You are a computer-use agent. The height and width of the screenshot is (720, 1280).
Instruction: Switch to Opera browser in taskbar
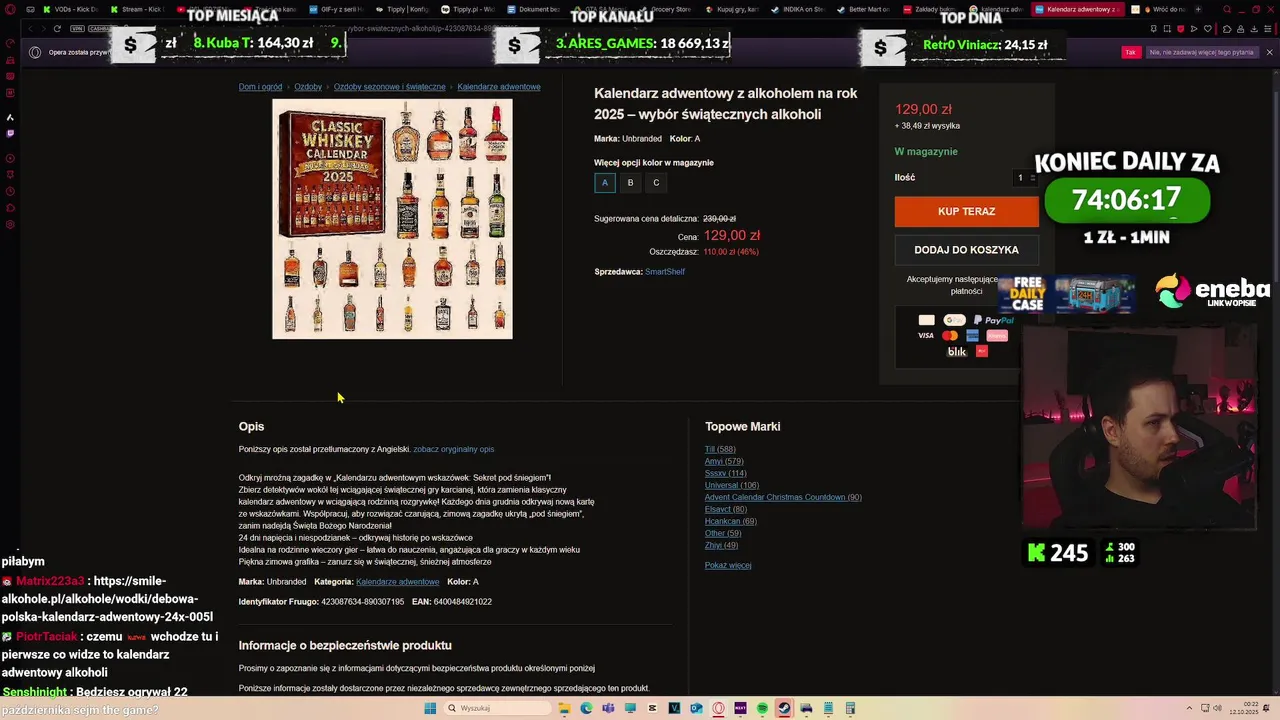tap(718, 708)
